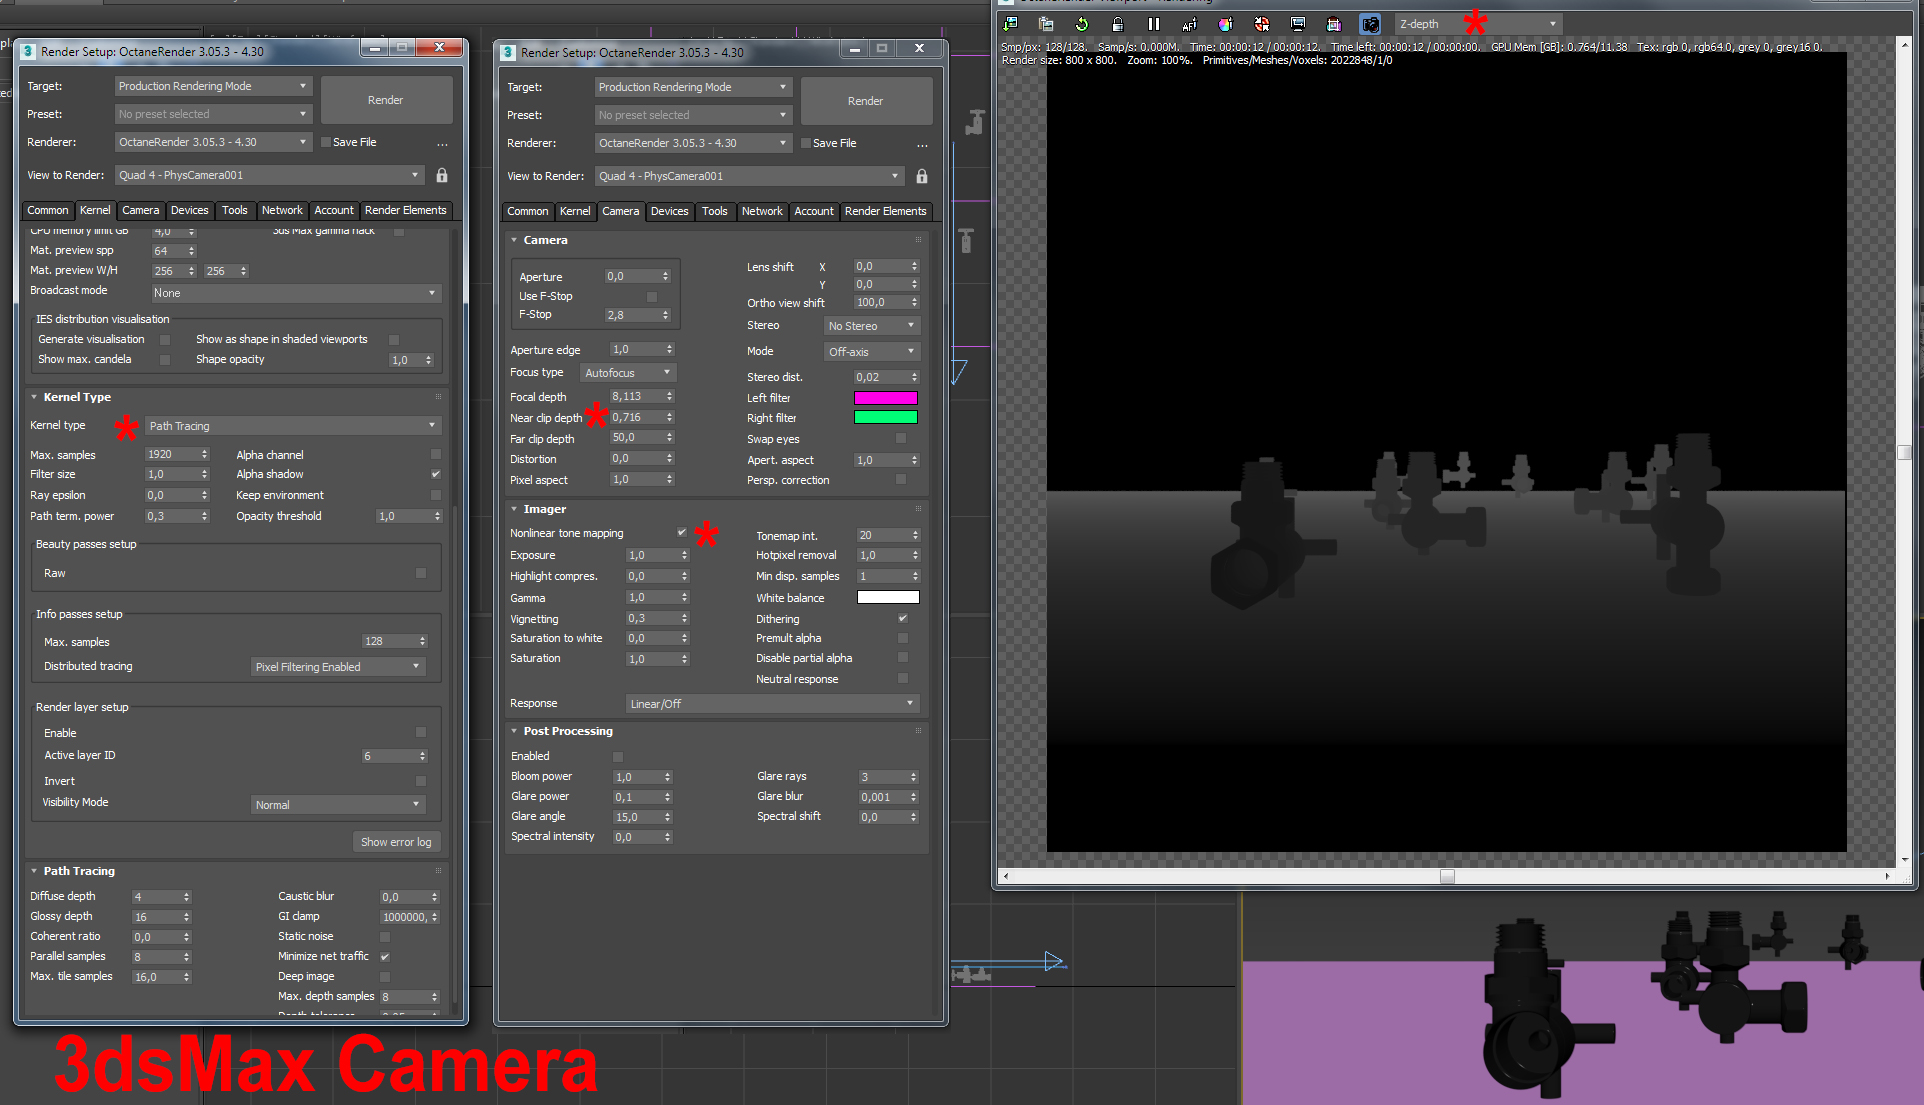Click the Show error log button
1924x1105 pixels.
(396, 842)
